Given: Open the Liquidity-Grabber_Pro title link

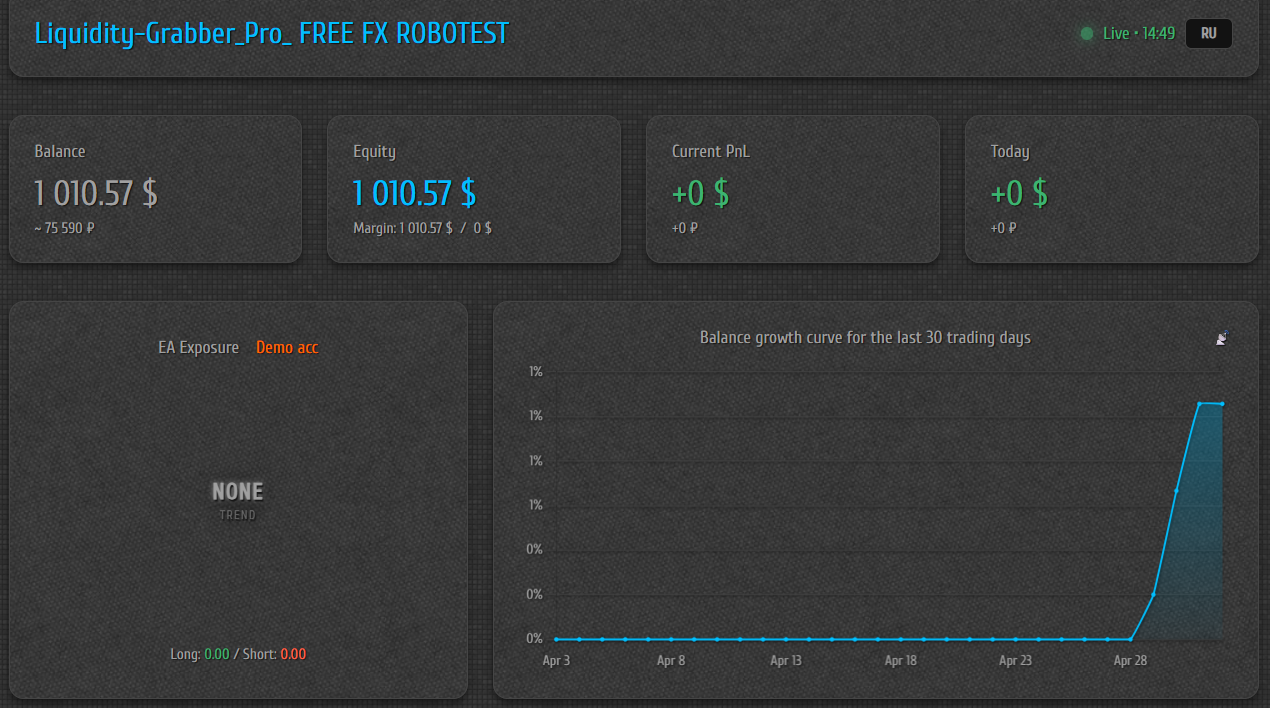Looking at the screenshot, I should click(x=272, y=33).
